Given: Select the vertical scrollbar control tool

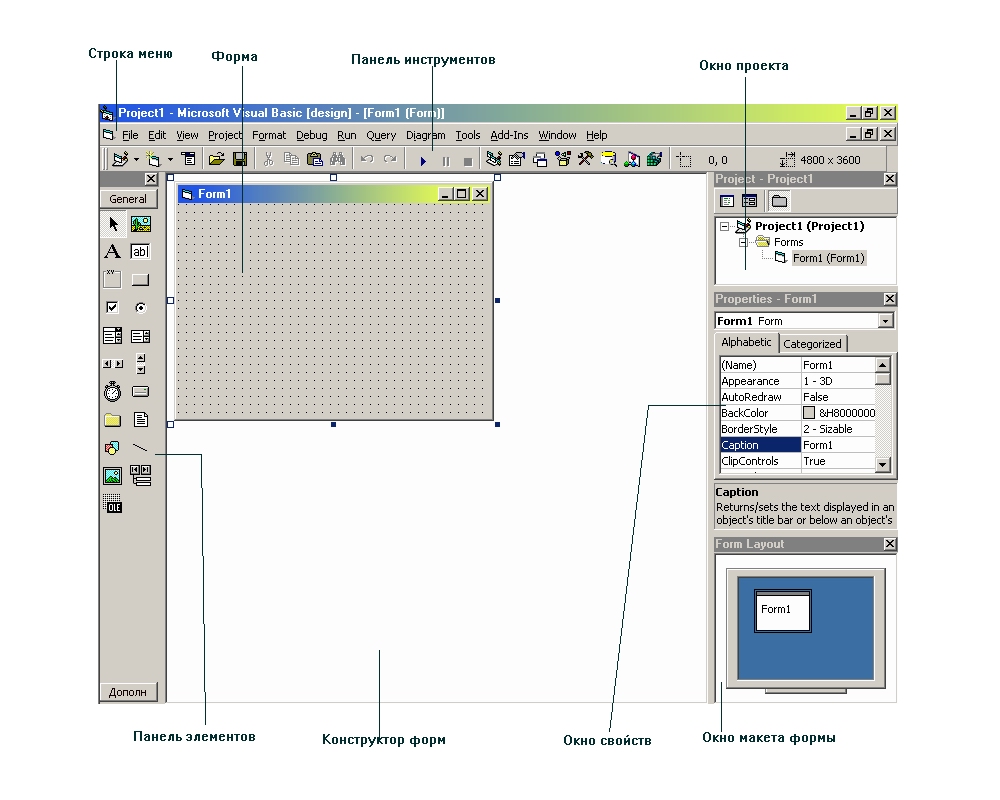Looking at the screenshot, I should (x=141, y=364).
